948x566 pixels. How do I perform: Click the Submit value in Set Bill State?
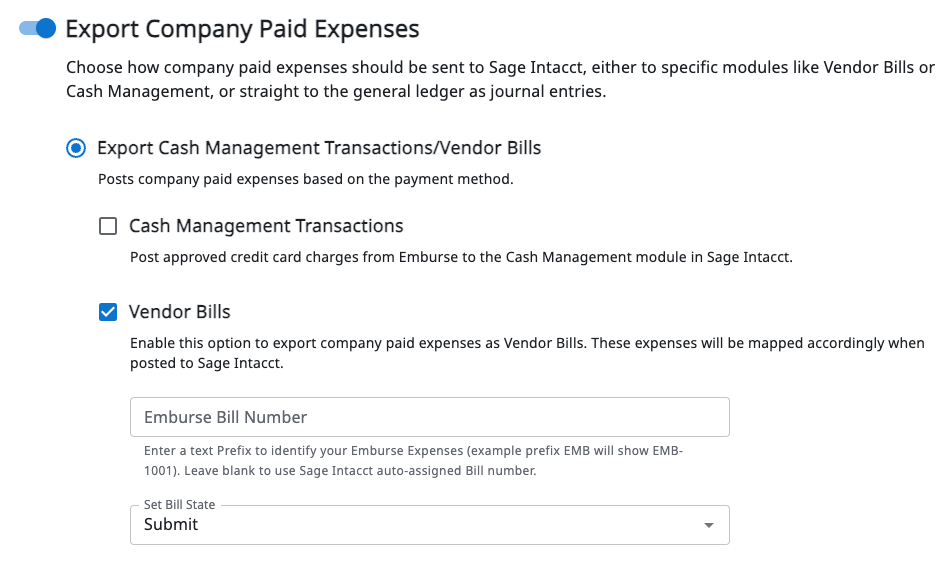click(x=171, y=525)
